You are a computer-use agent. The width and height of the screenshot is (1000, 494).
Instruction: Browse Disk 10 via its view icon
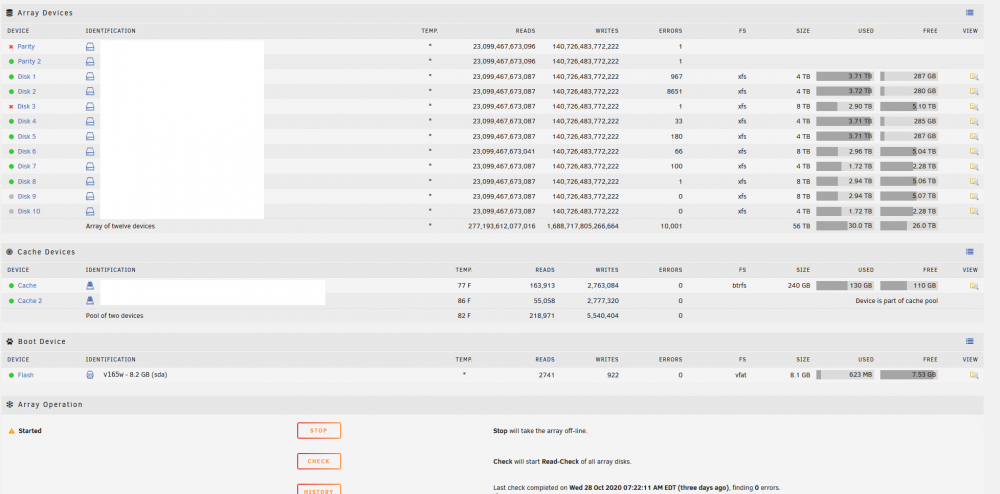(x=974, y=212)
